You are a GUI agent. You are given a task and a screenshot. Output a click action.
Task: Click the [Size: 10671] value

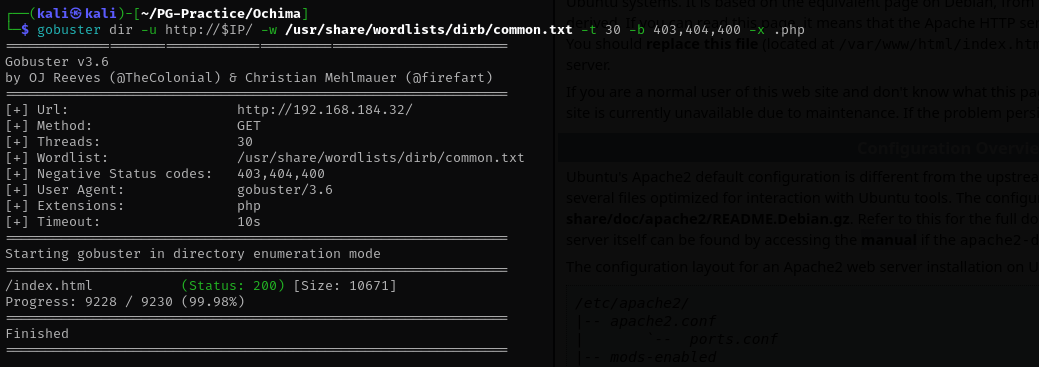345,286
